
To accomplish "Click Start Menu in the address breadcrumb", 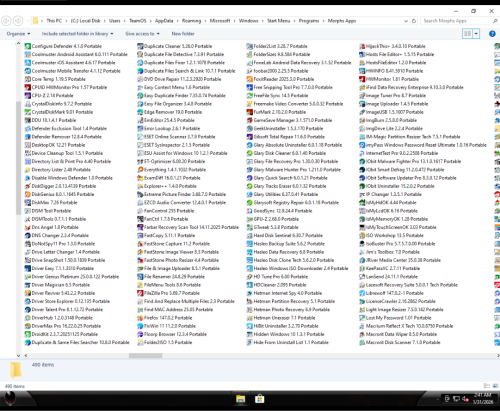I will (278, 21).
